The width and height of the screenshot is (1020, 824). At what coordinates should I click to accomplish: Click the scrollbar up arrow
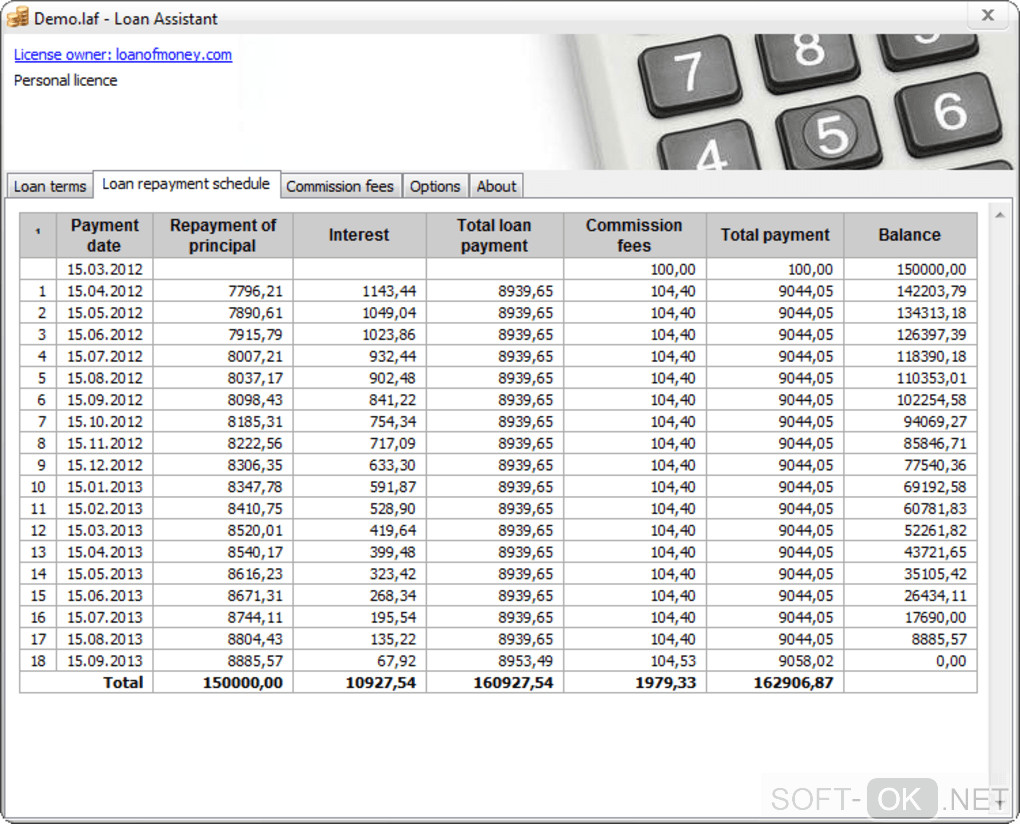[999, 215]
